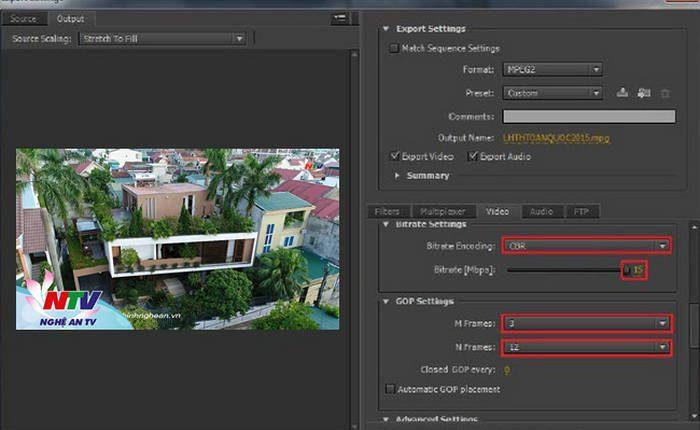Enable Automatic GOP placement

pyautogui.click(x=390, y=389)
